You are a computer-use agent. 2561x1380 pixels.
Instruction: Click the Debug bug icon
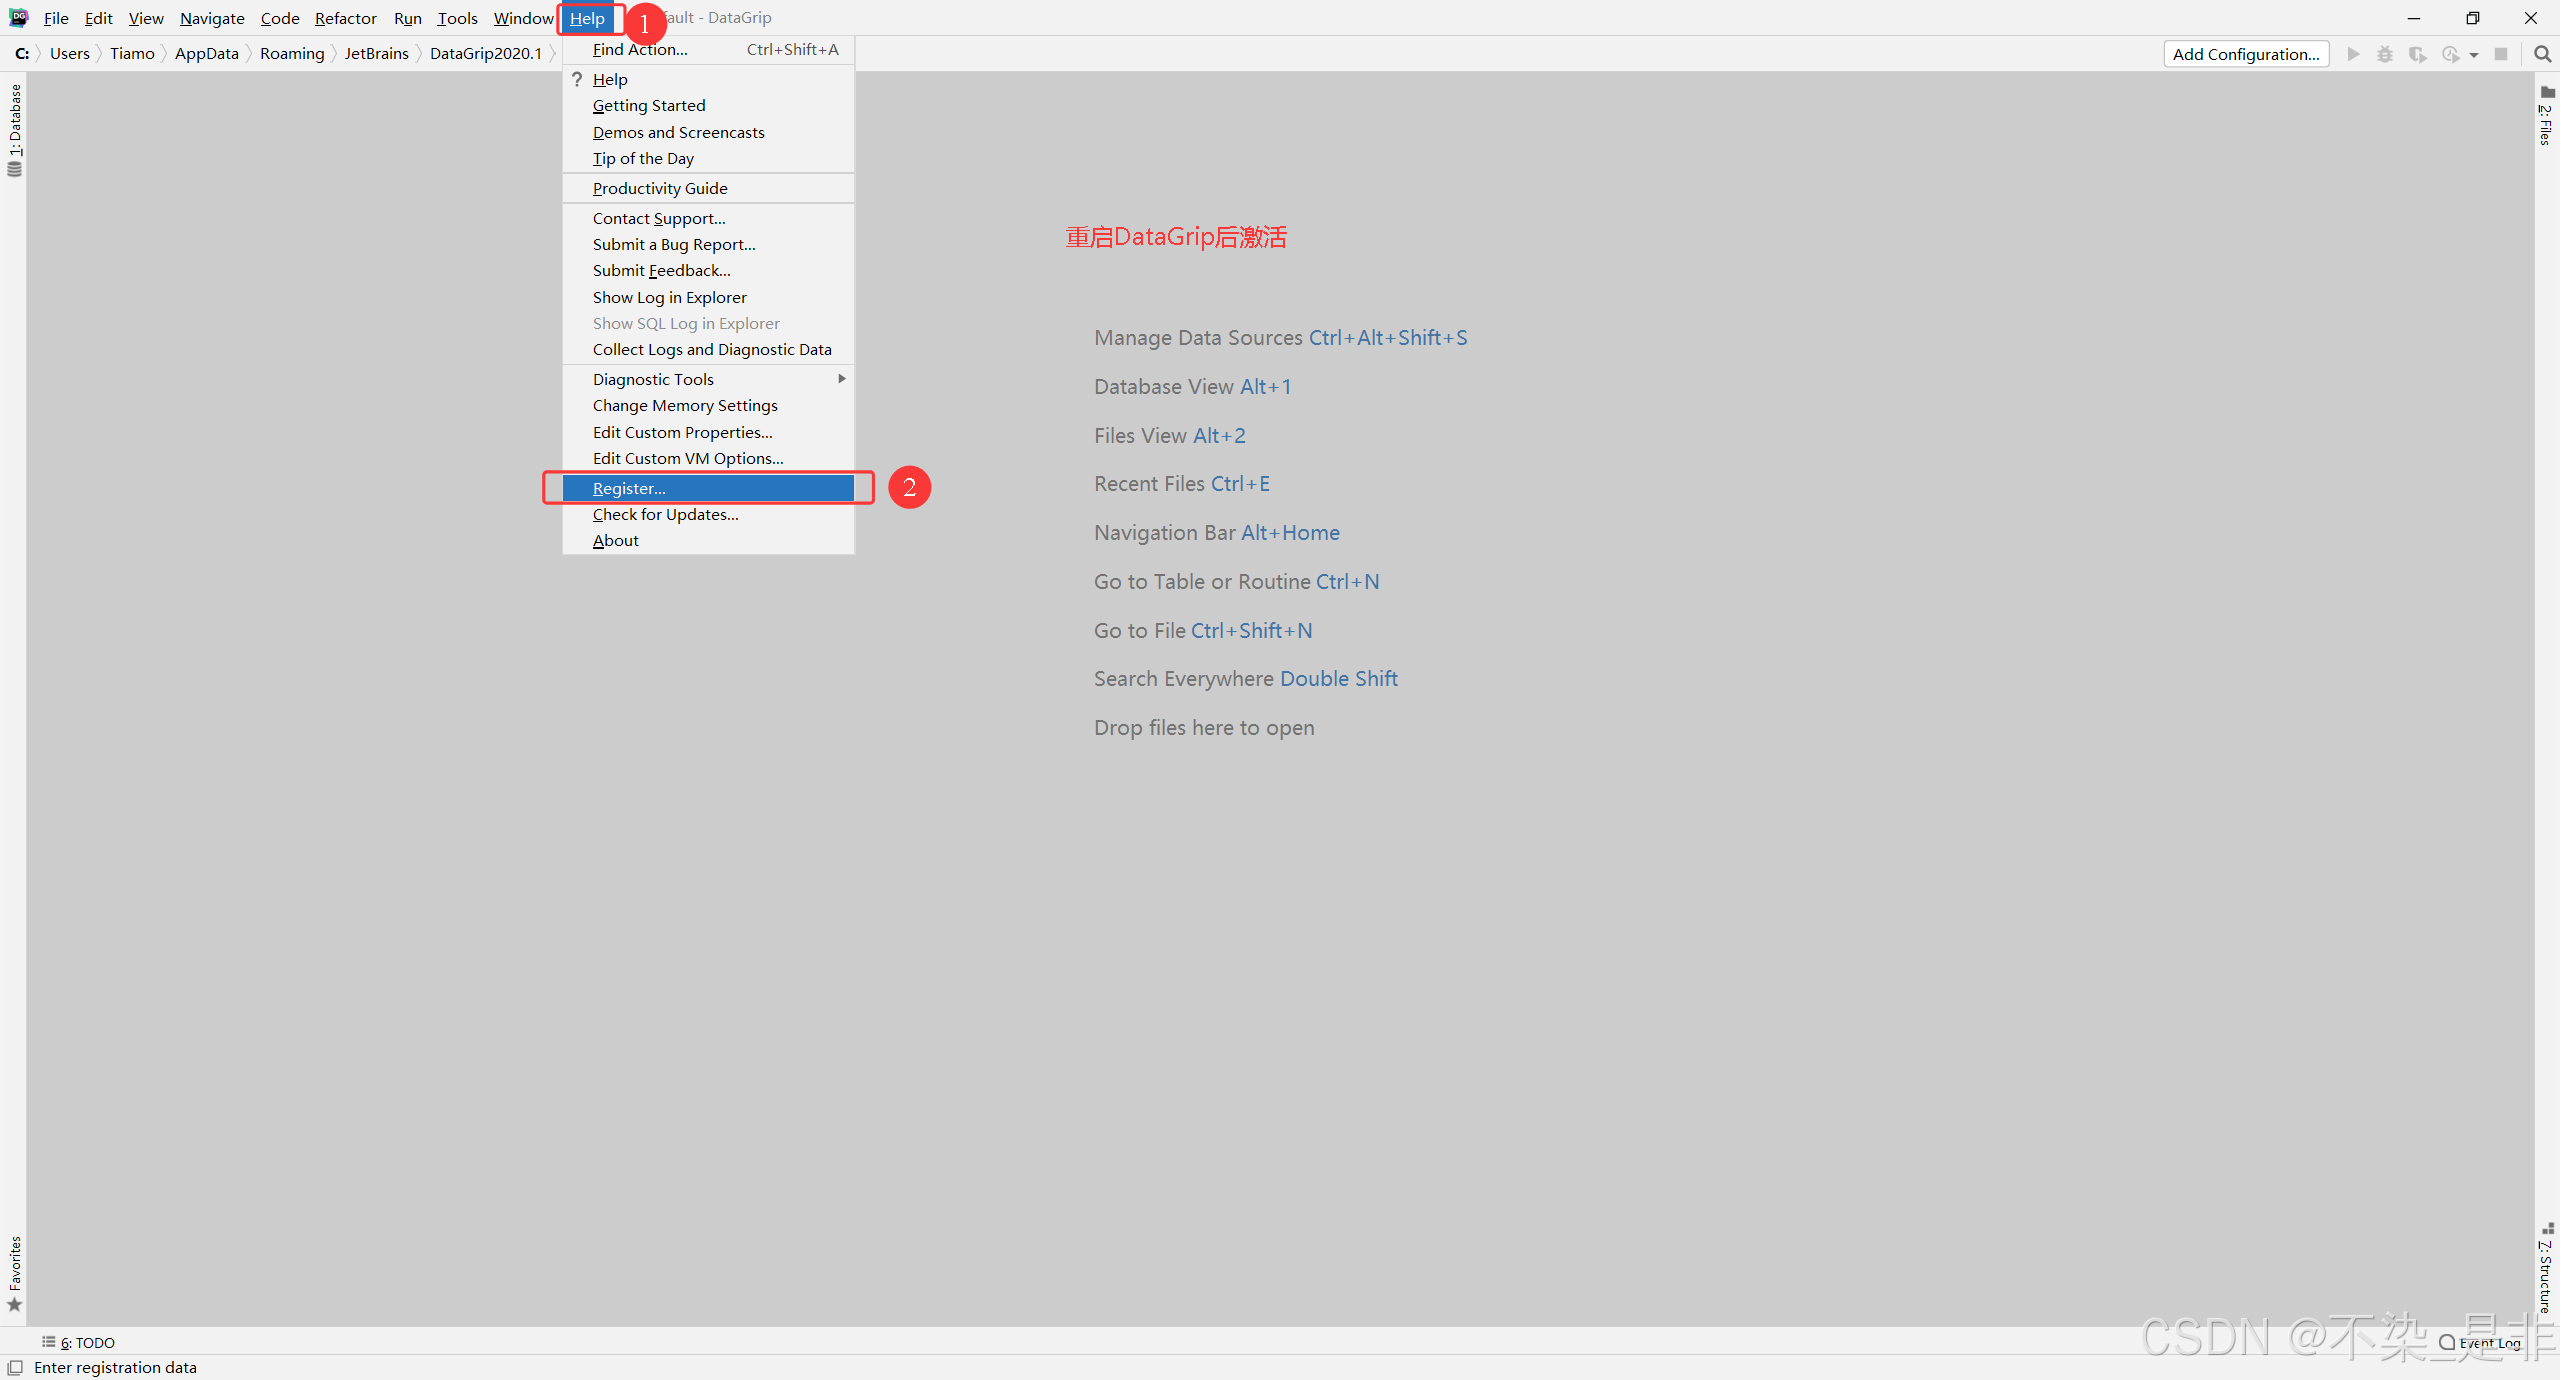point(2385,54)
